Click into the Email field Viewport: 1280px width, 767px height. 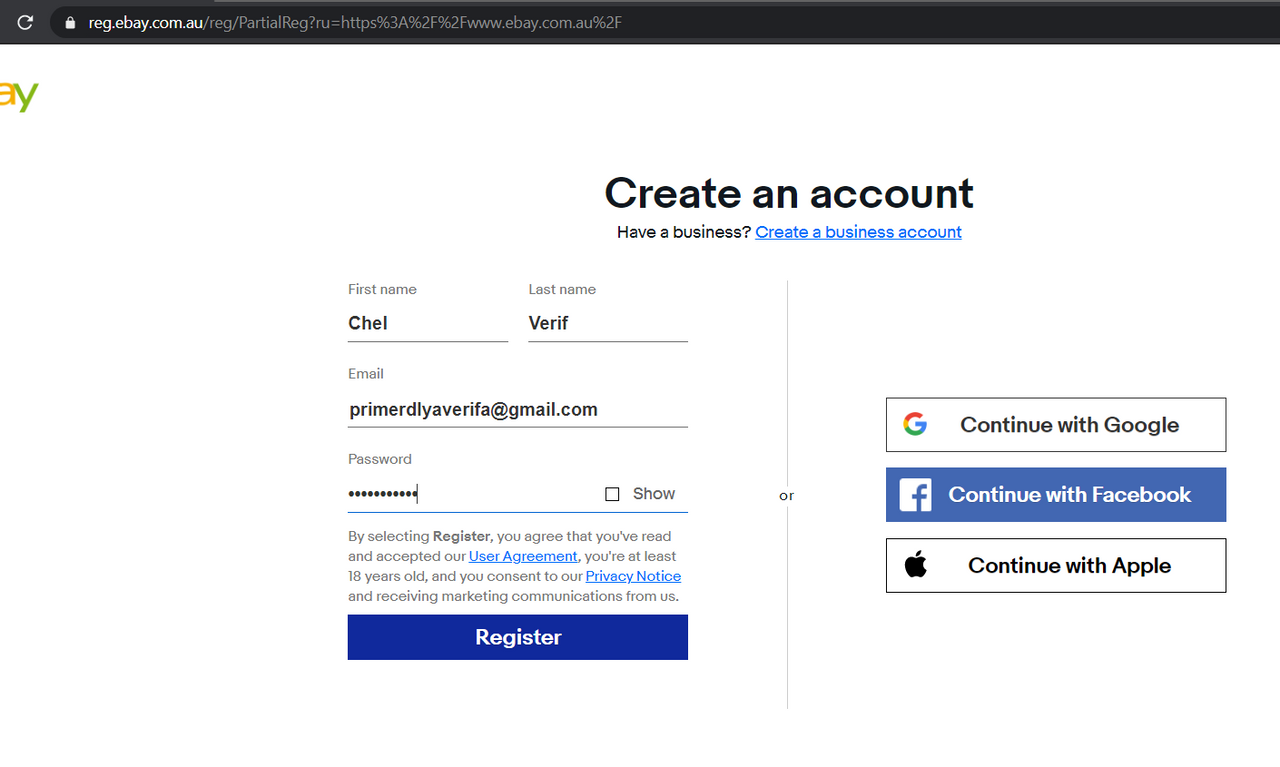[517, 409]
